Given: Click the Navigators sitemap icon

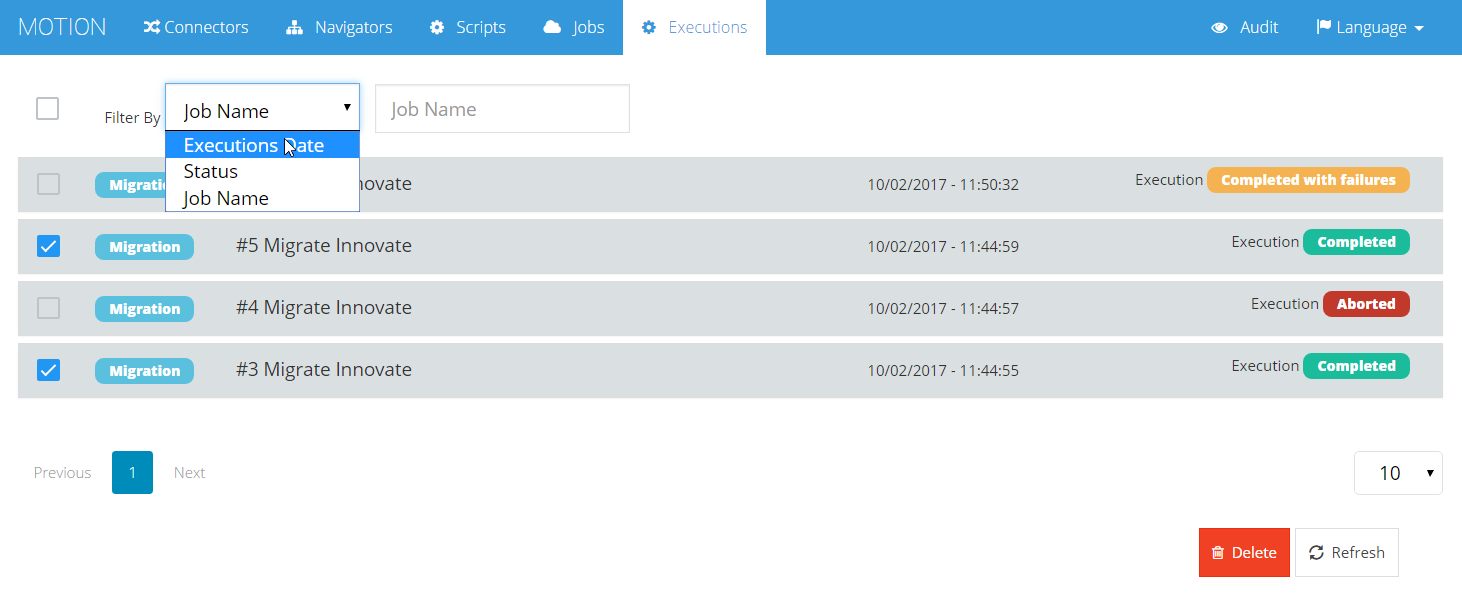Looking at the screenshot, I should [294, 27].
